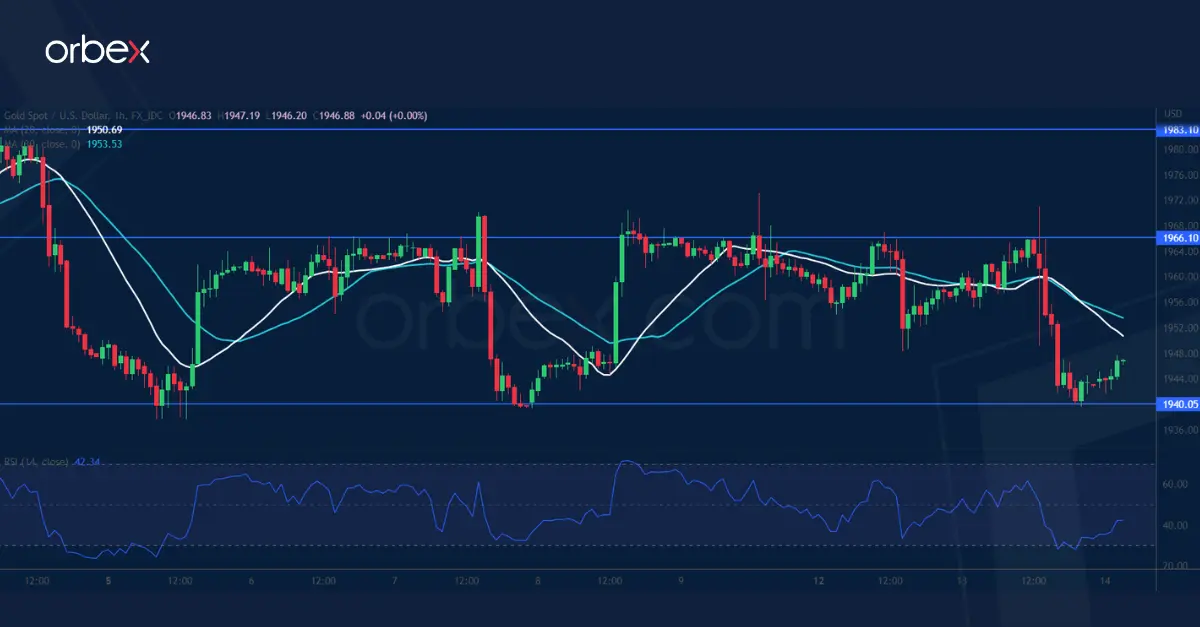Open the 1h timeframe selector
Image resolution: width=1200 pixels, height=627 pixels.
[x=118, y=115]
